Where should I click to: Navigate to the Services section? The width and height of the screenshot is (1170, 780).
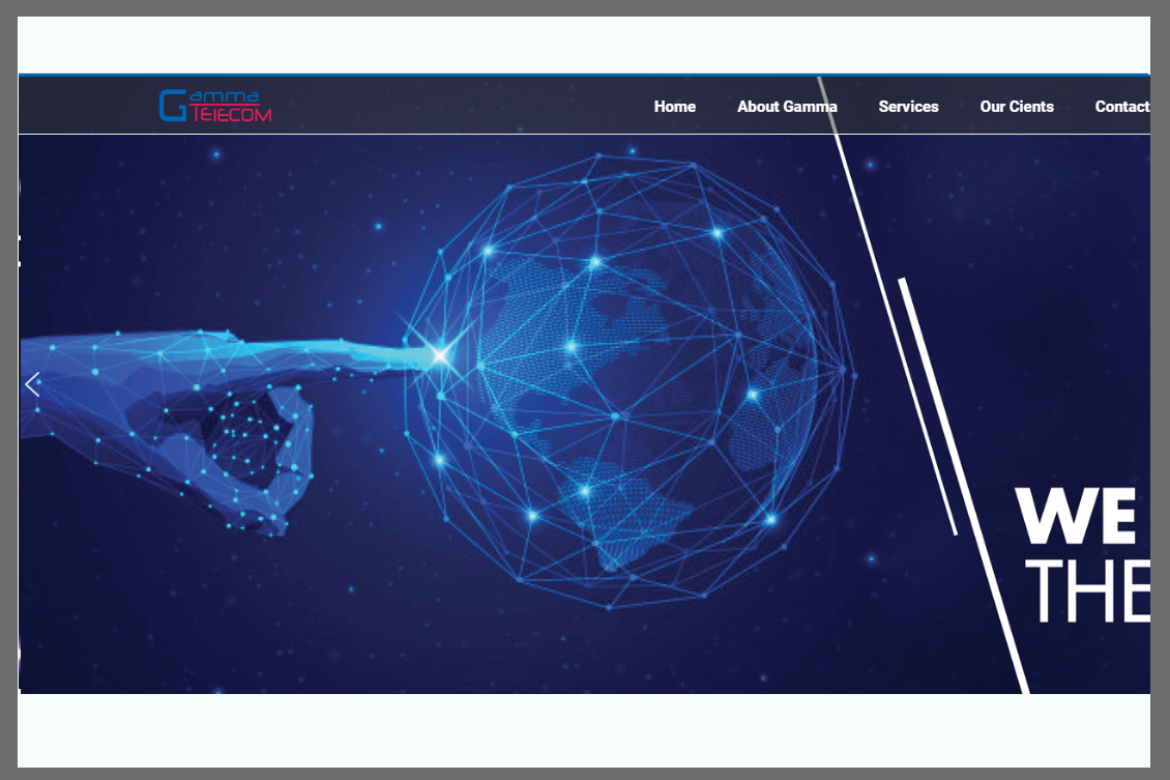(x=908, y=106)
